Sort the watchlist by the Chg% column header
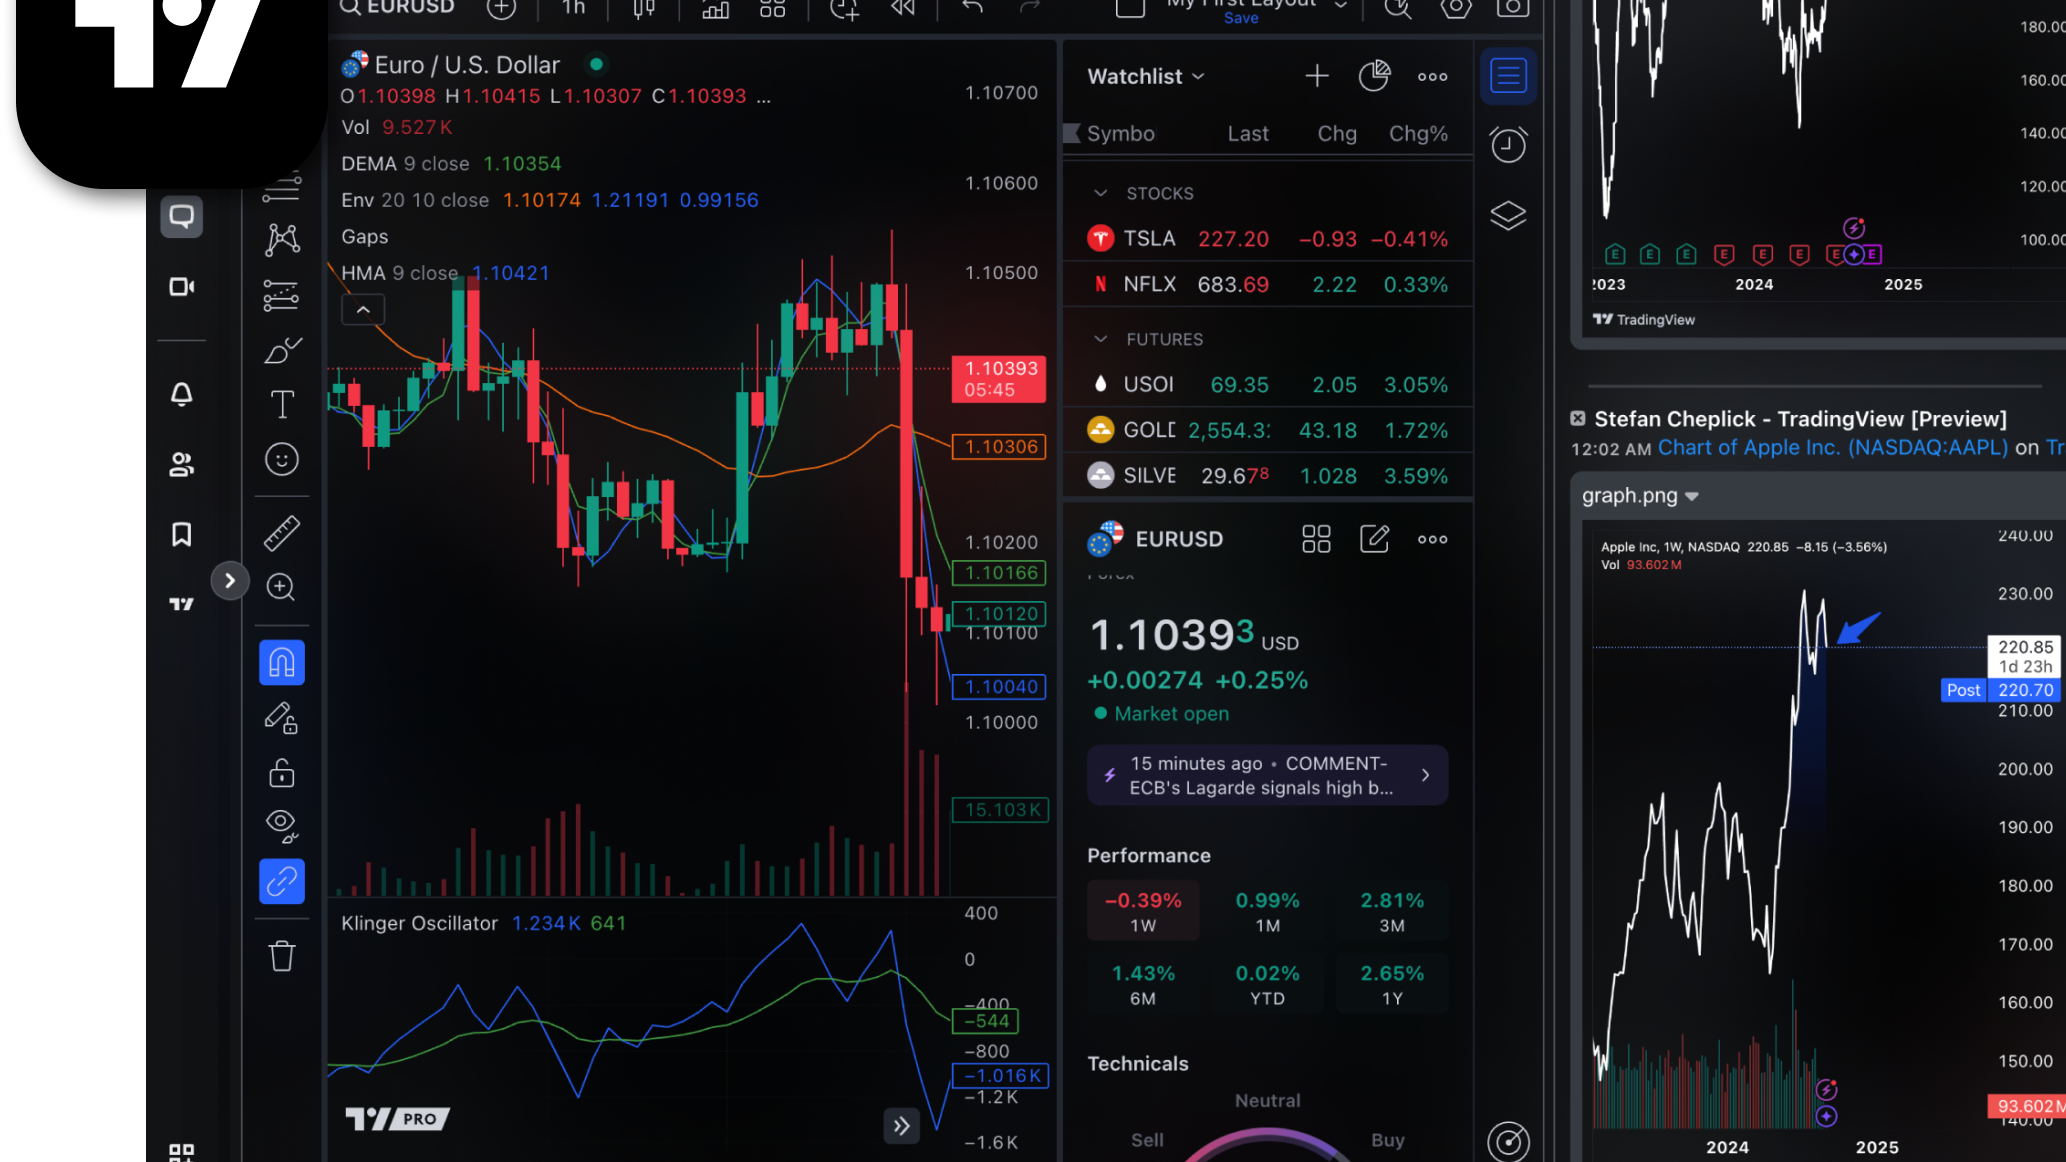2066x1162 pixels. (1418, 134)
